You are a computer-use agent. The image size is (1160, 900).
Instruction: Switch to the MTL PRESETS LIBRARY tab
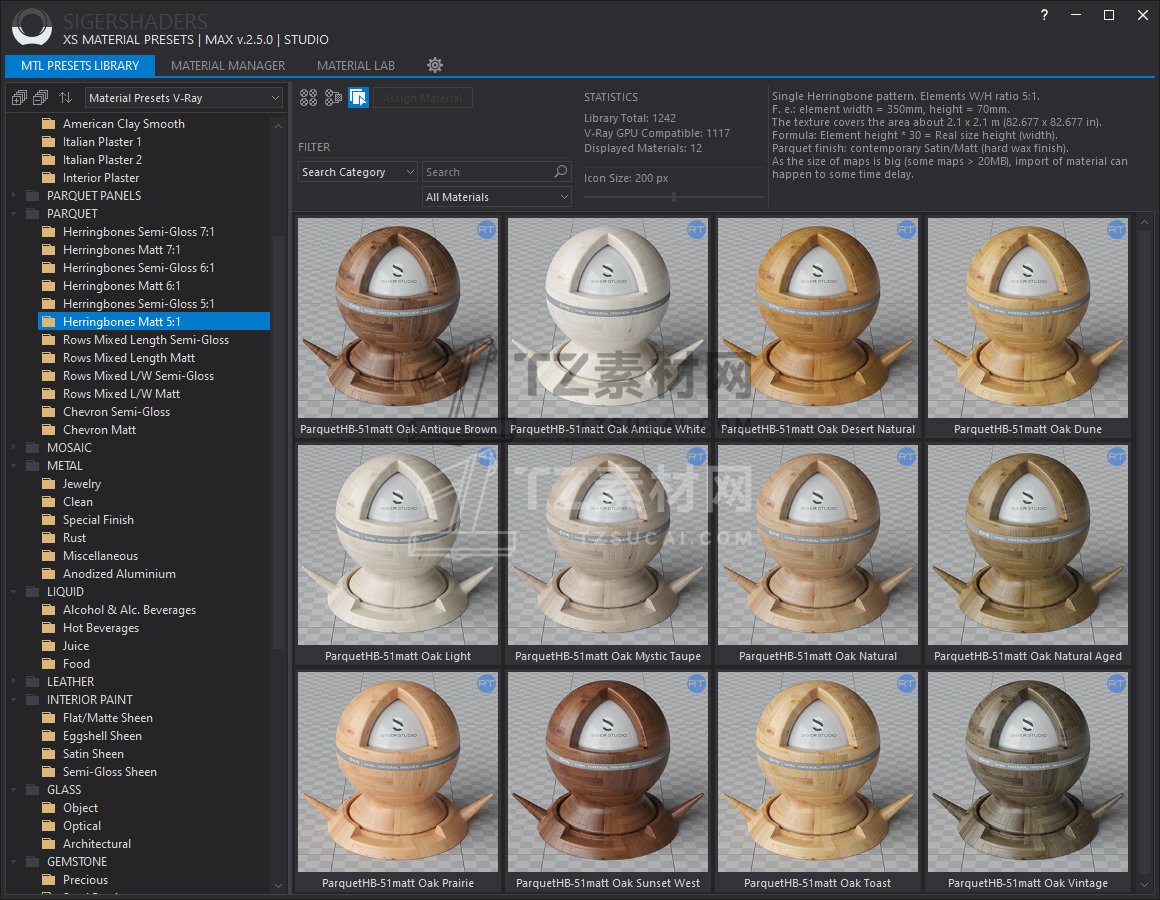tap(80, 66)
